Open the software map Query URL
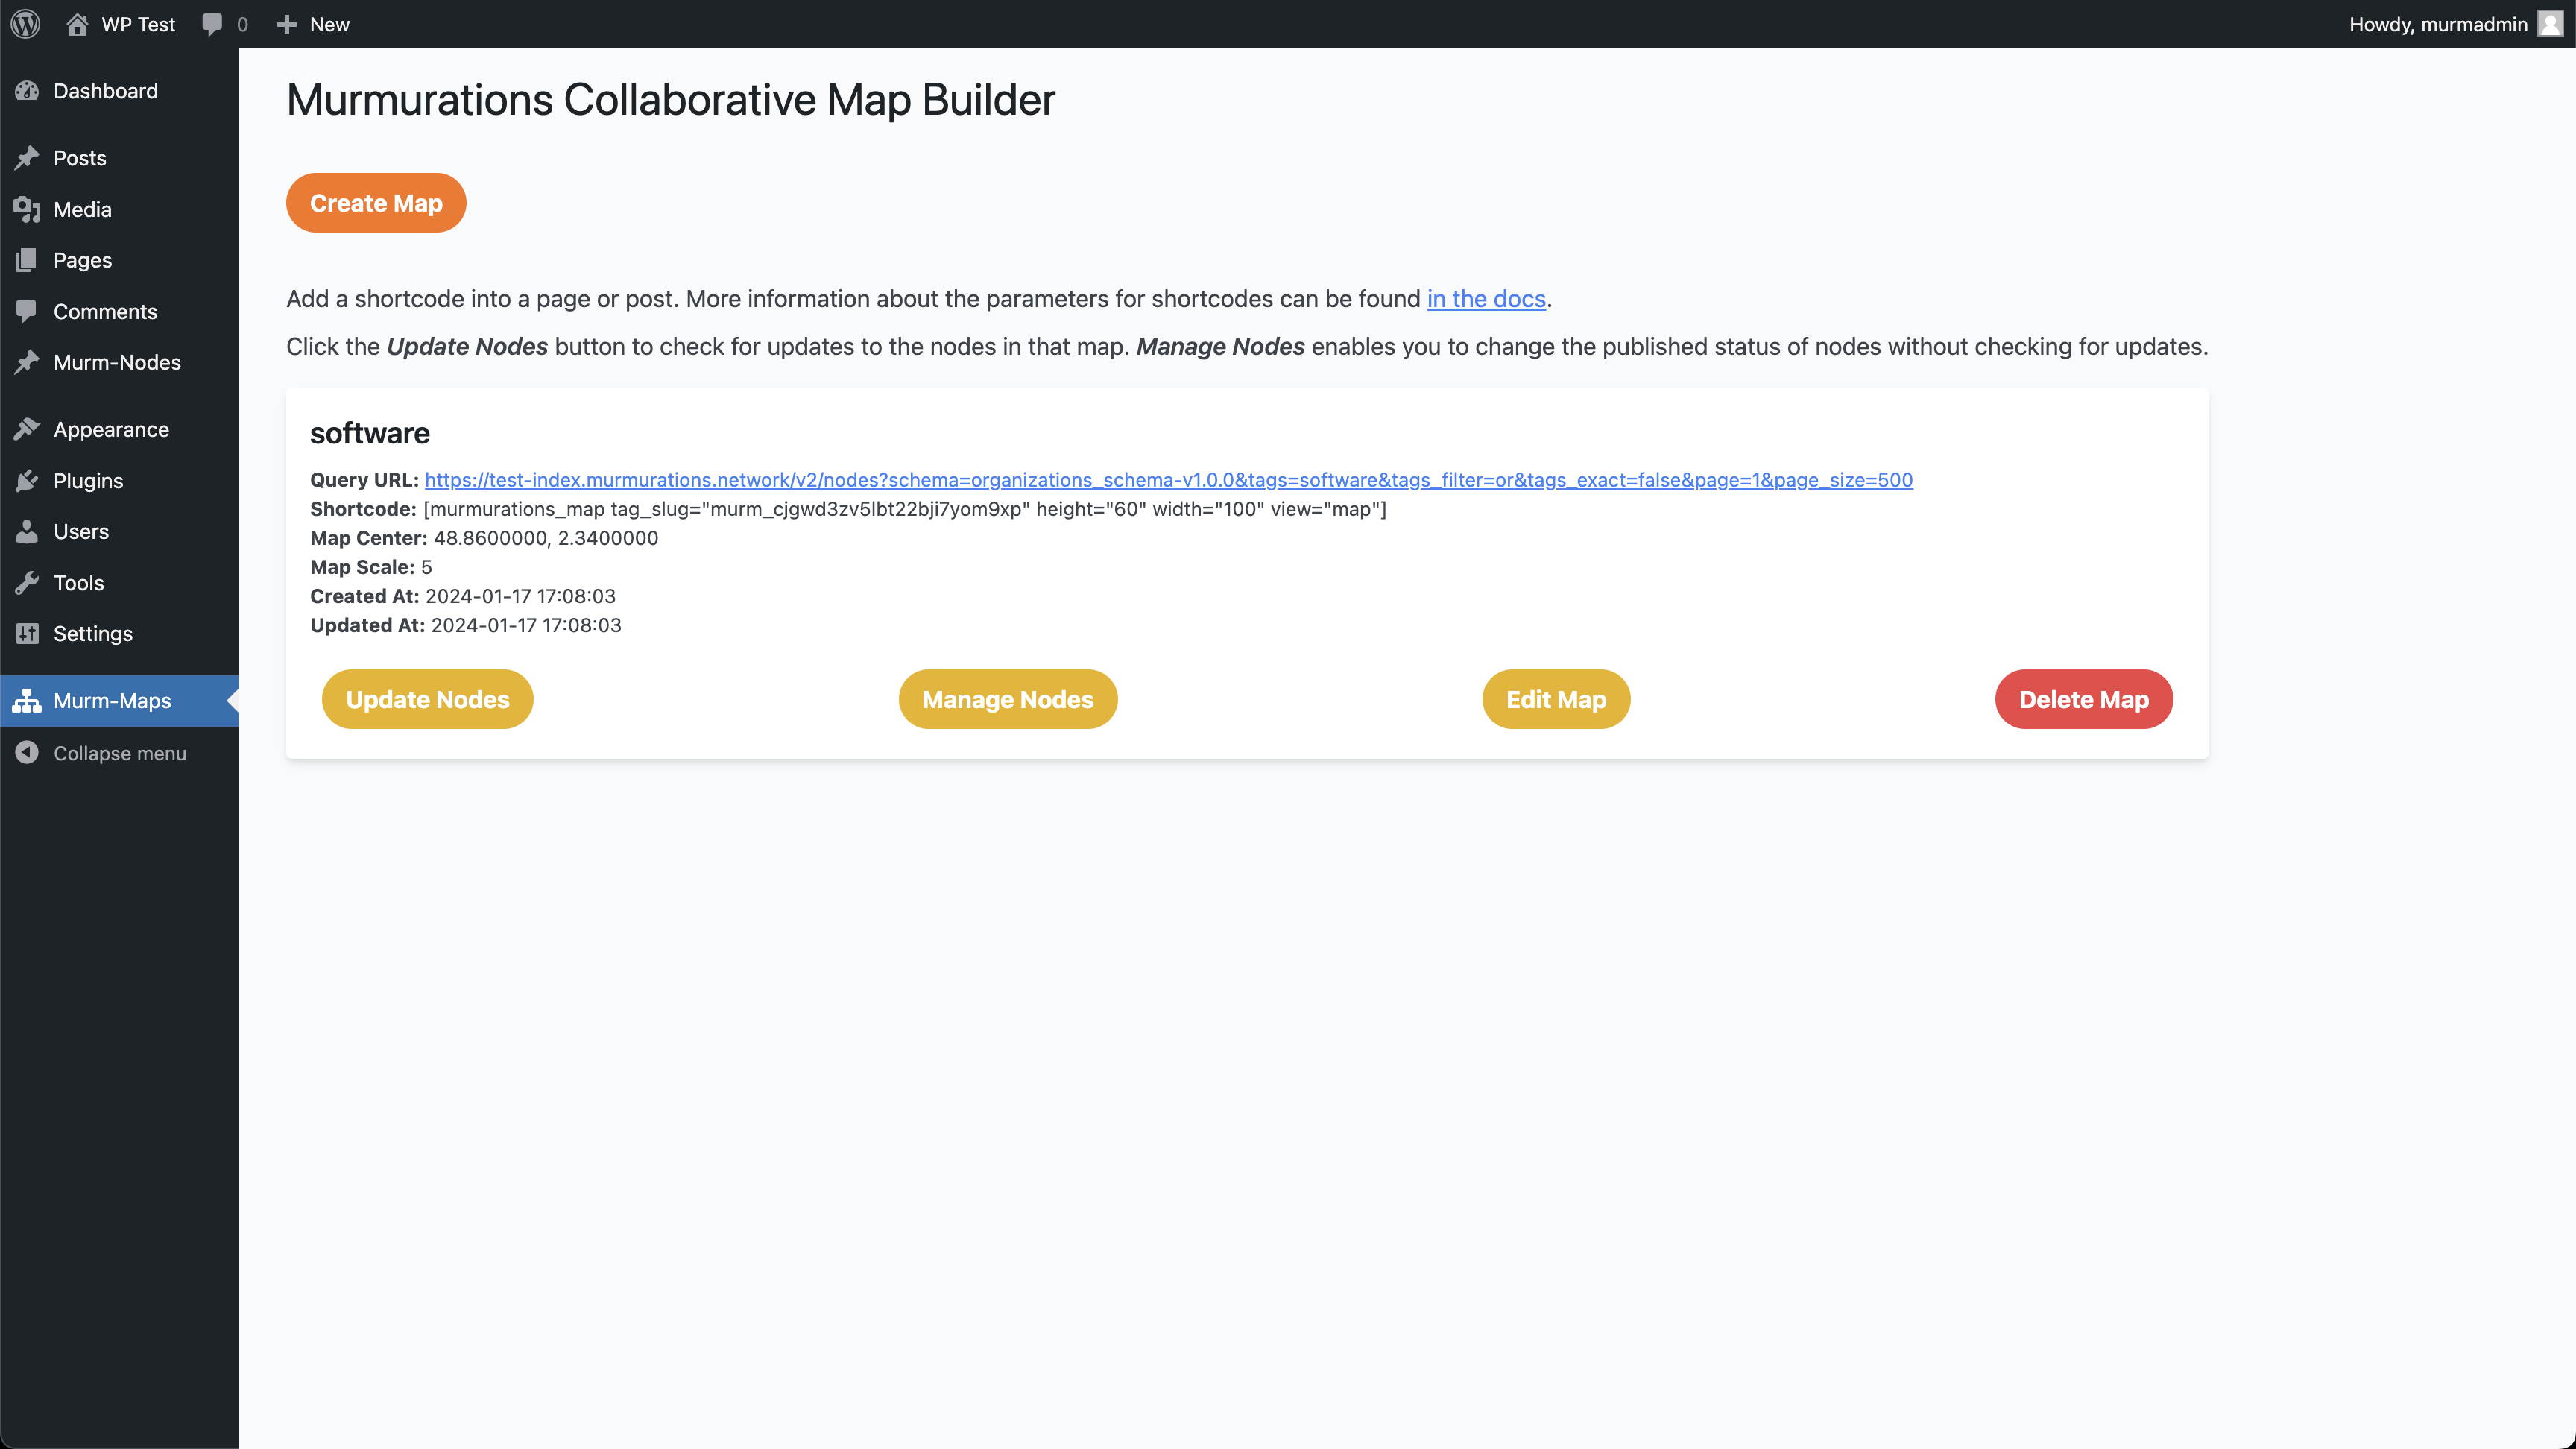Viewport: 2576px width, 1449px height. pos(1168,480)
